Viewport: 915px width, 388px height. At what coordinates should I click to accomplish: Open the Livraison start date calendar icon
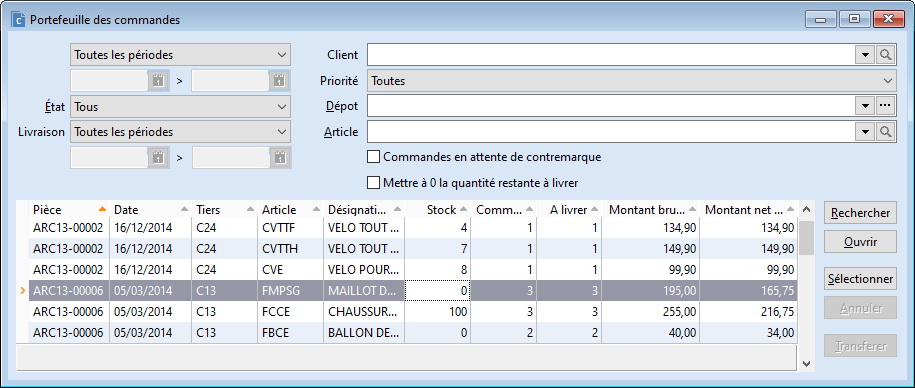tap(159, 158)
